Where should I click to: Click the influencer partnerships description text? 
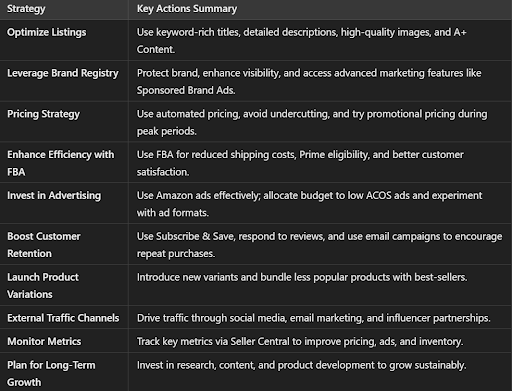click(313, 318)
